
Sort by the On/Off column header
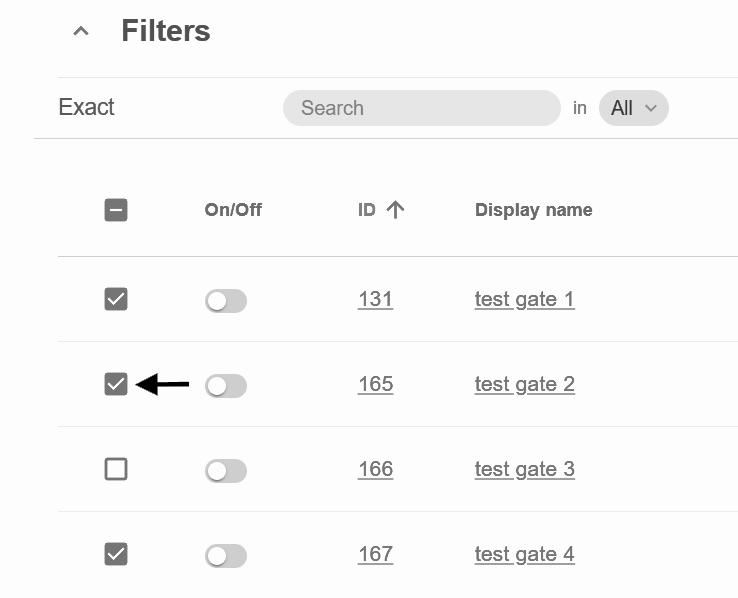(233, 210)
